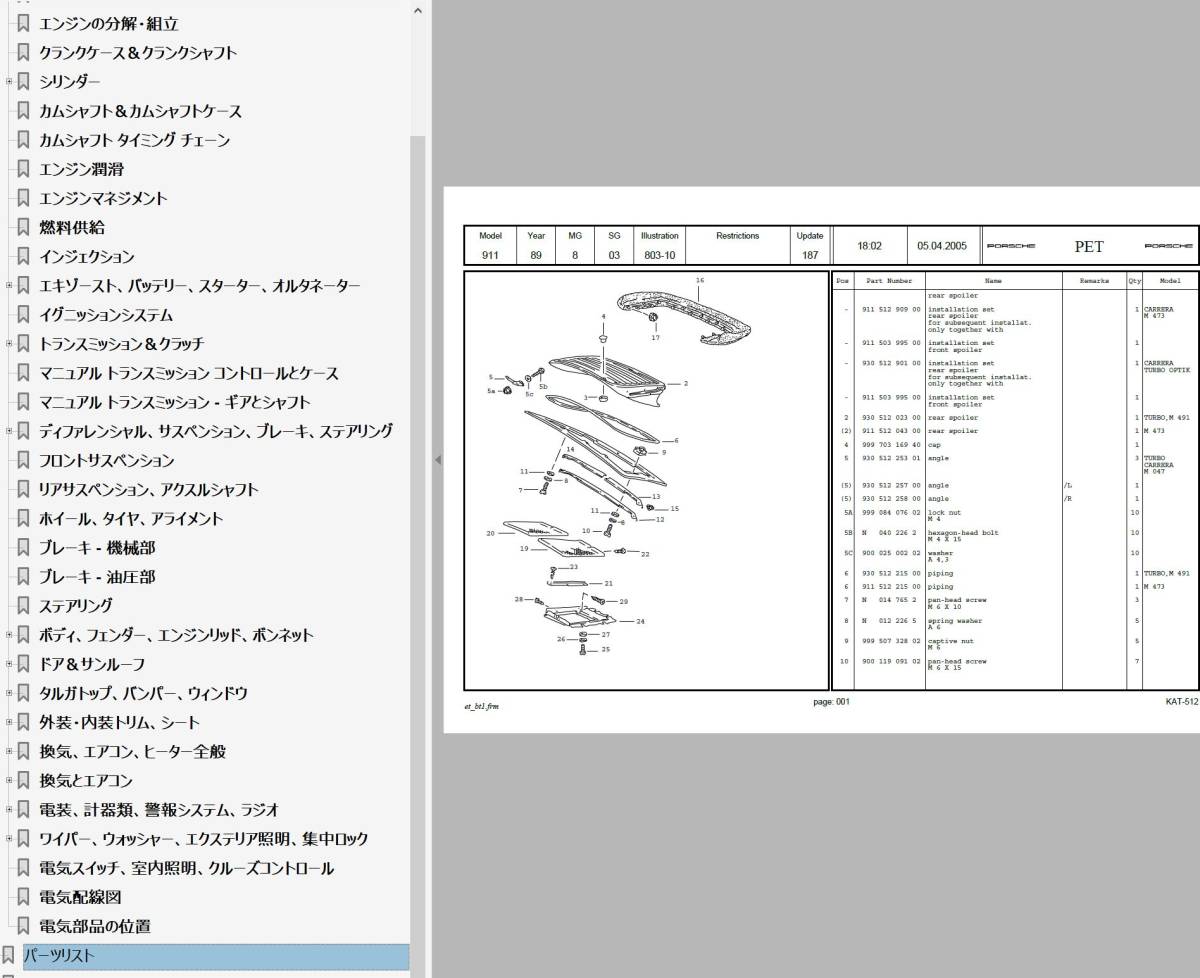Click bookmark icon beside エンジンの分解・組立

click(24, 23)
